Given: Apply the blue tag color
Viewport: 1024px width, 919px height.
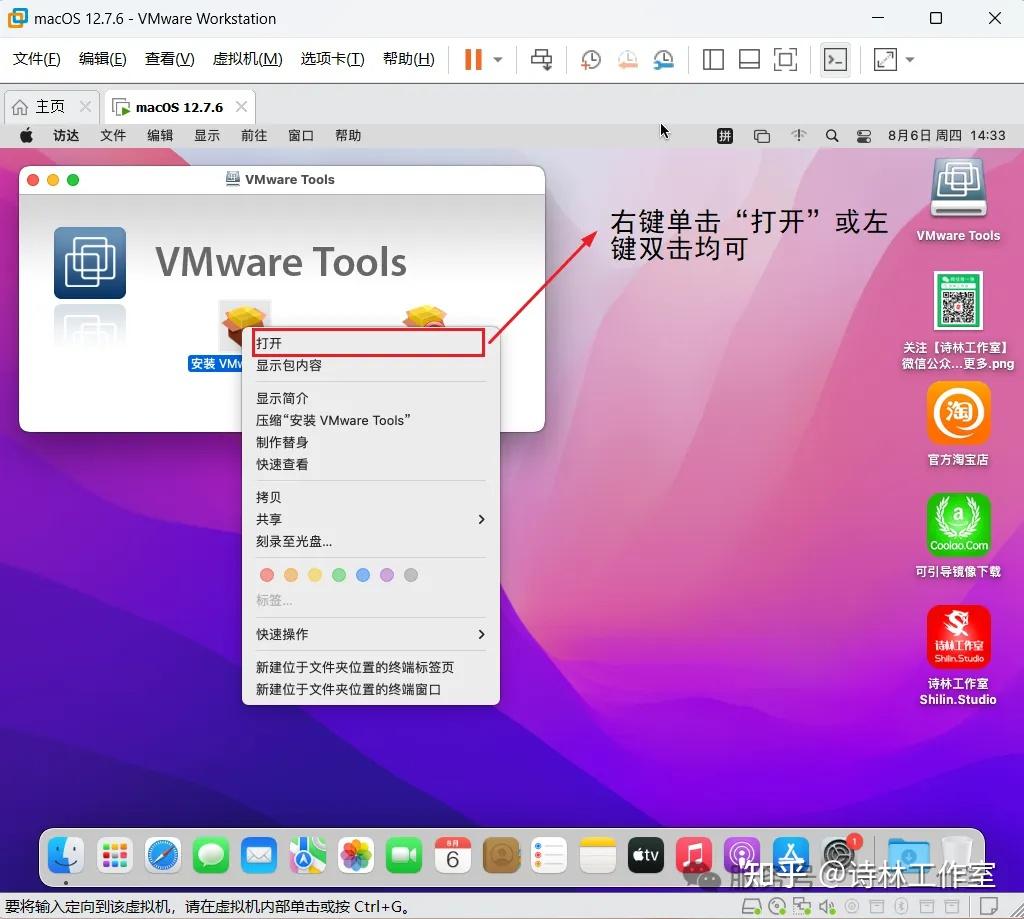Looking at the screenshot, I should click(363, 575).
